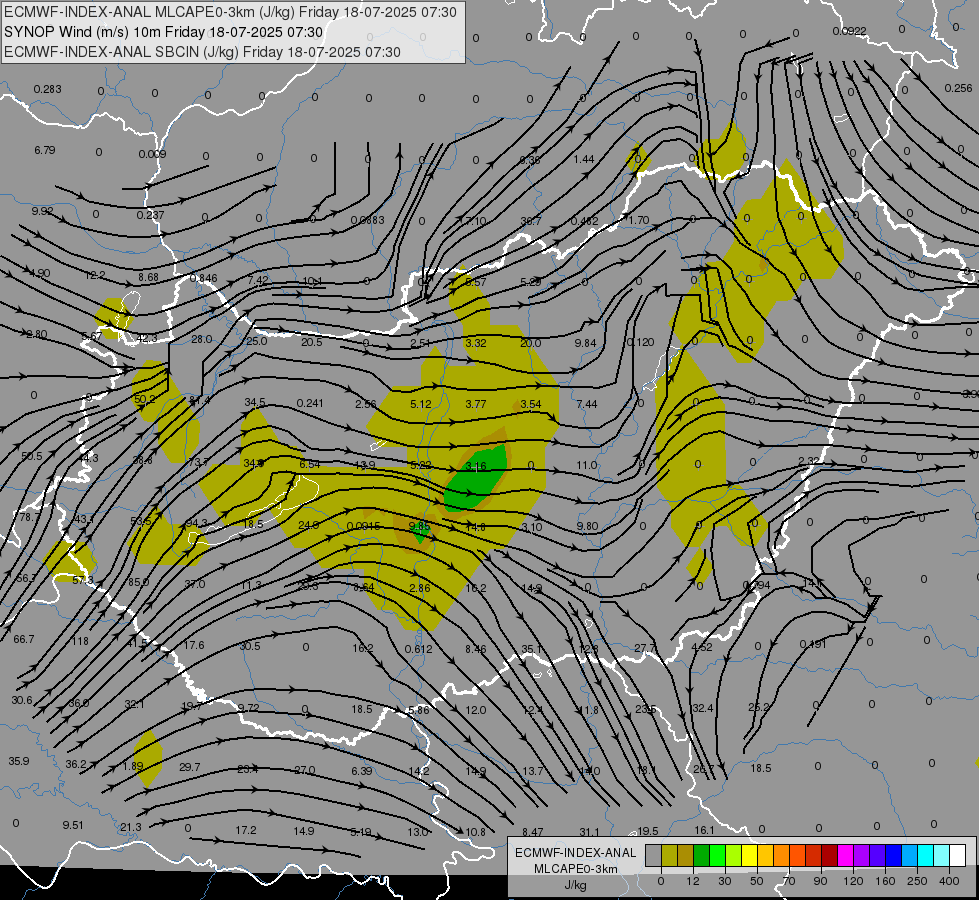Click the gray legend swatch below 0
The width and height of the screenshot is (979, 900).
pyautogui.click(x=653, y=855)
